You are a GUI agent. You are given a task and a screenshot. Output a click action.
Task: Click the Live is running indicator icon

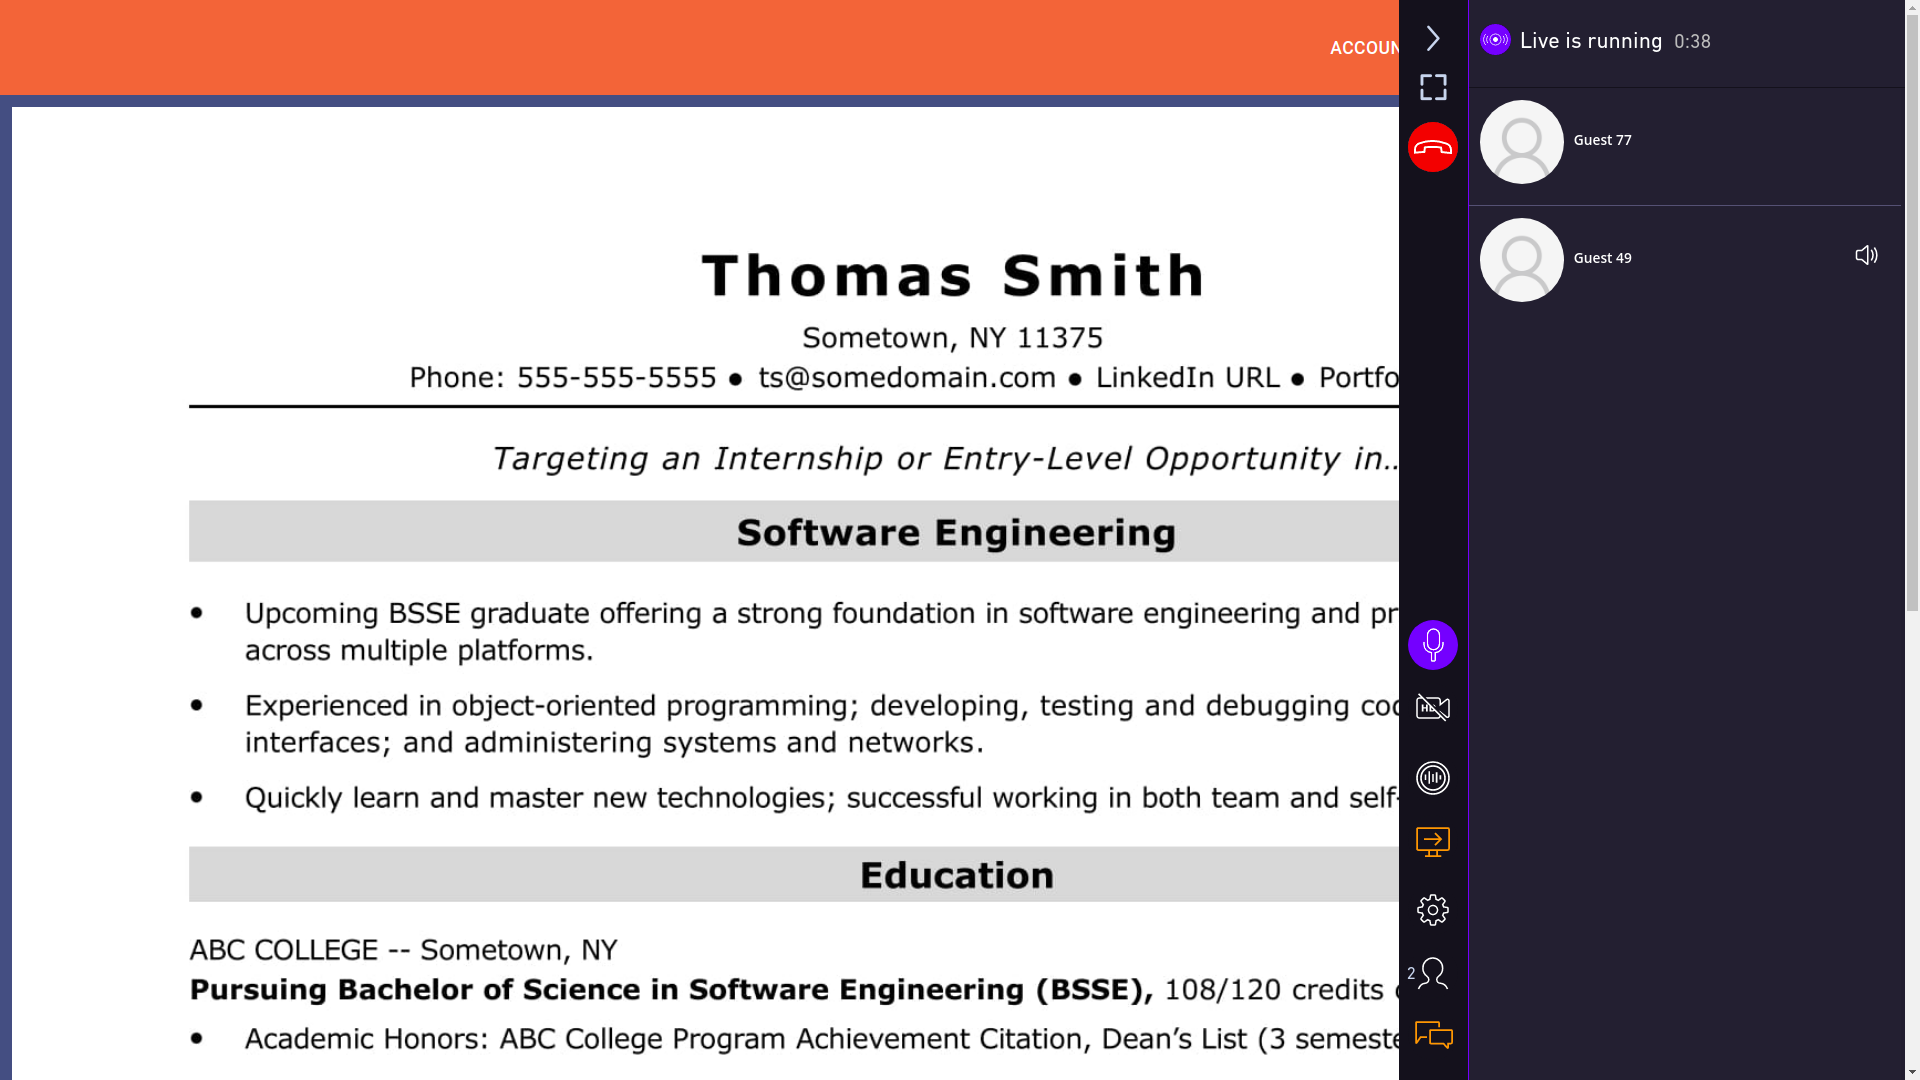[x=1495, y=40]
